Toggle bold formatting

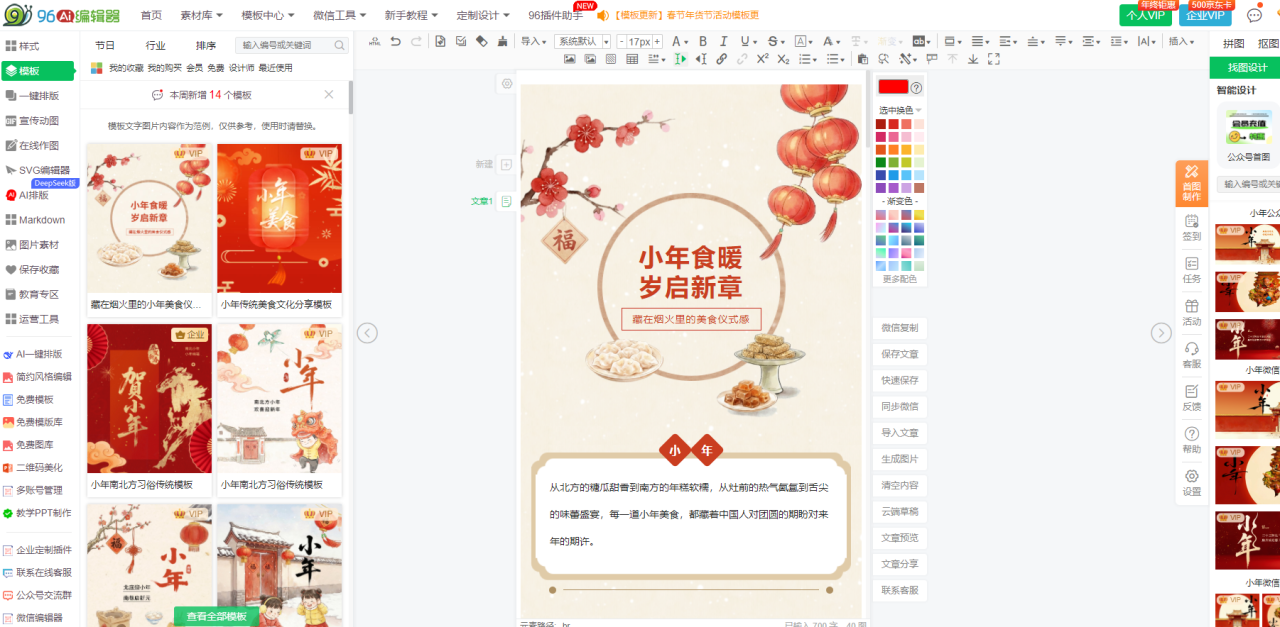pos(702,41)
